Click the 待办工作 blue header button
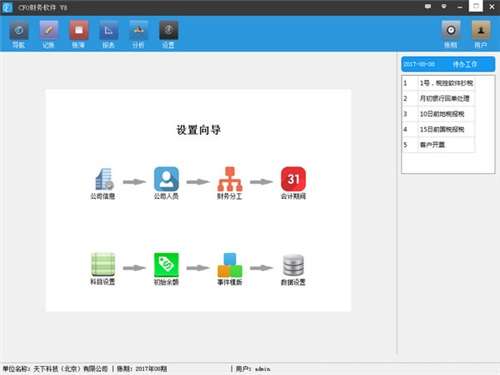The image size is (500, 375). tap(448, 64)
